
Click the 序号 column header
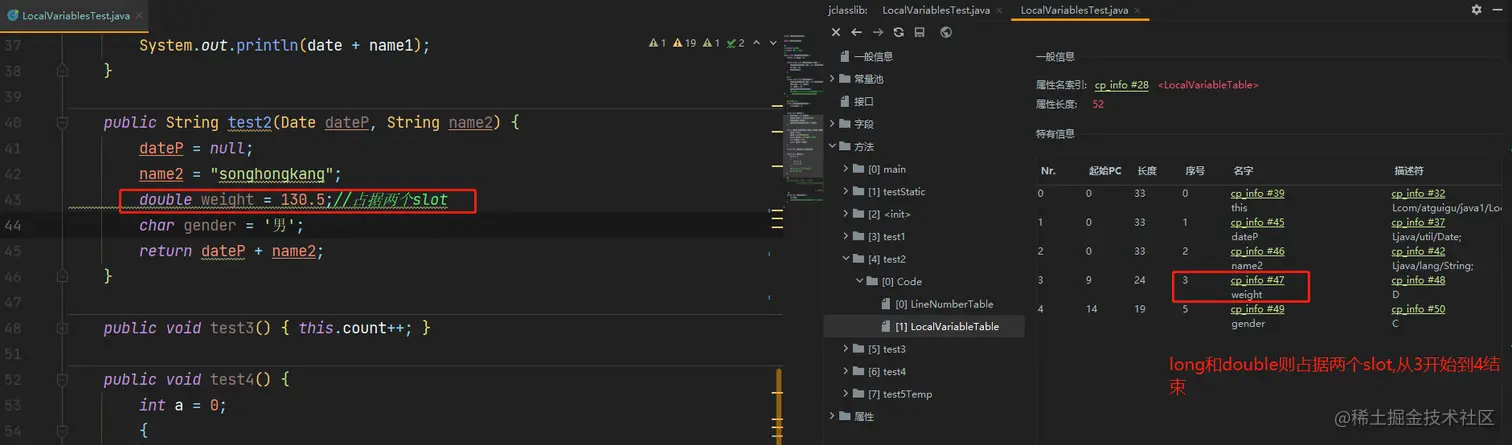point(1194,171)
